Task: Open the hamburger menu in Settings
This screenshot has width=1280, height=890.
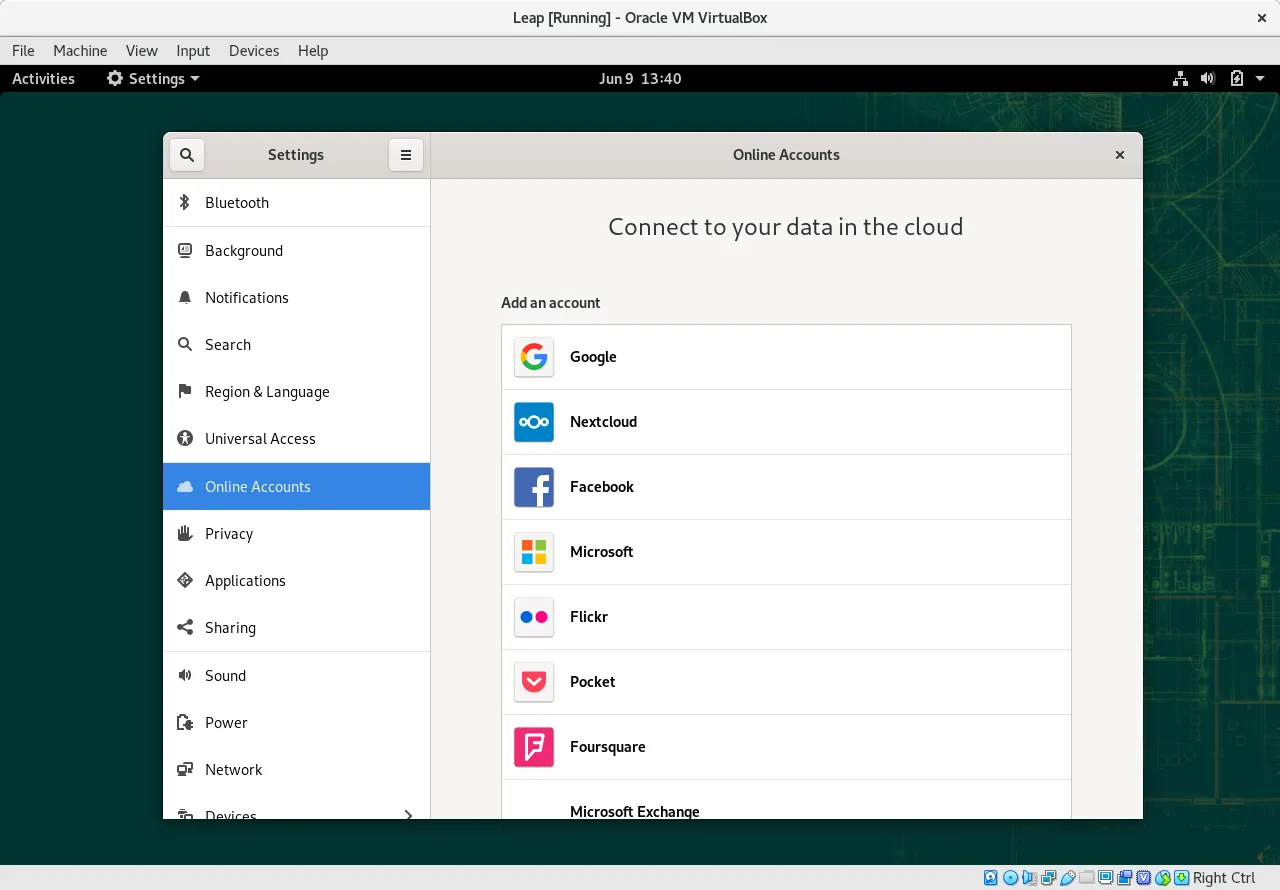Action: pos(406,155)
